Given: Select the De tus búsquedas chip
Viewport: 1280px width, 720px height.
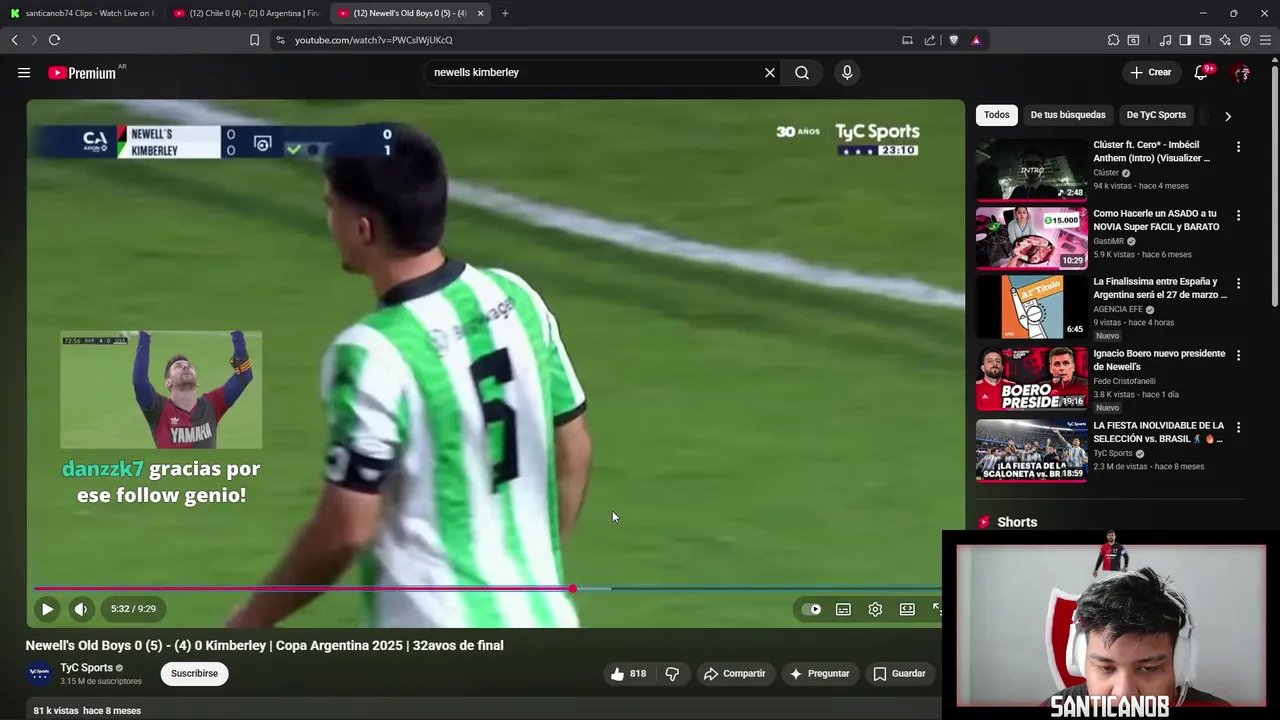Looking at the screenshot, I should click(x=1068, y=115).
